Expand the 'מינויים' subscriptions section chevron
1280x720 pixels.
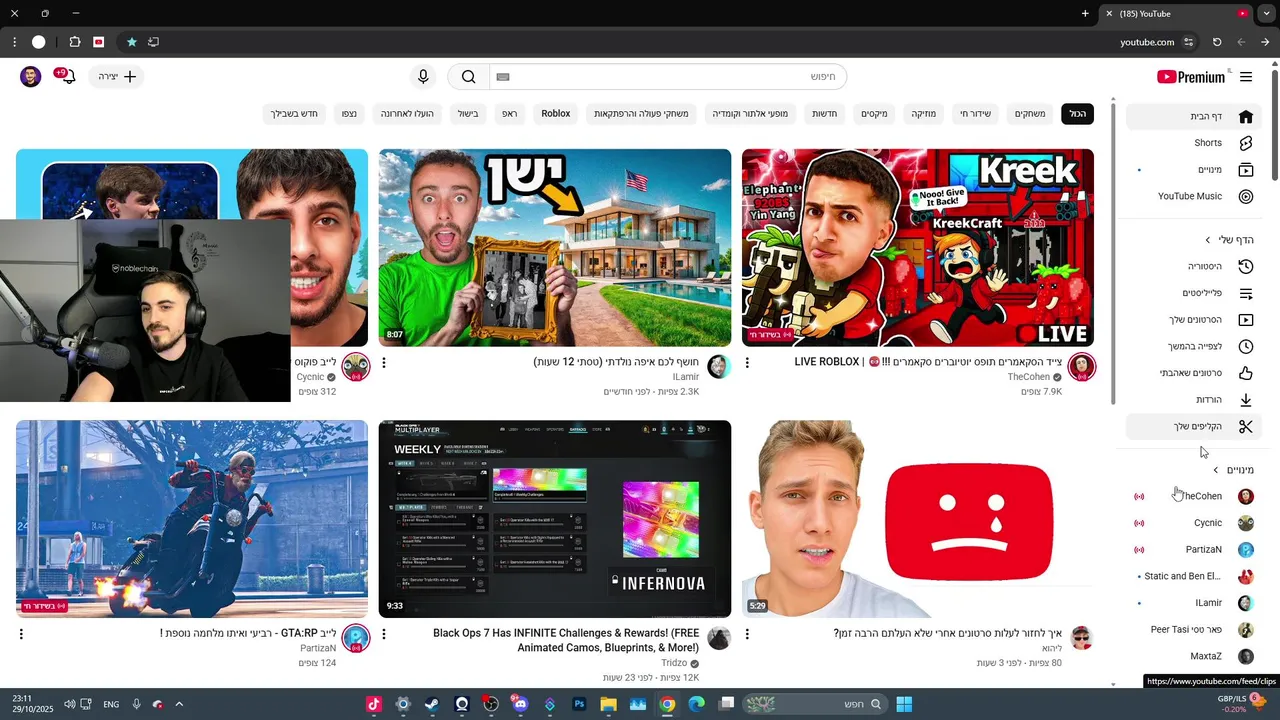[1216, 470]
